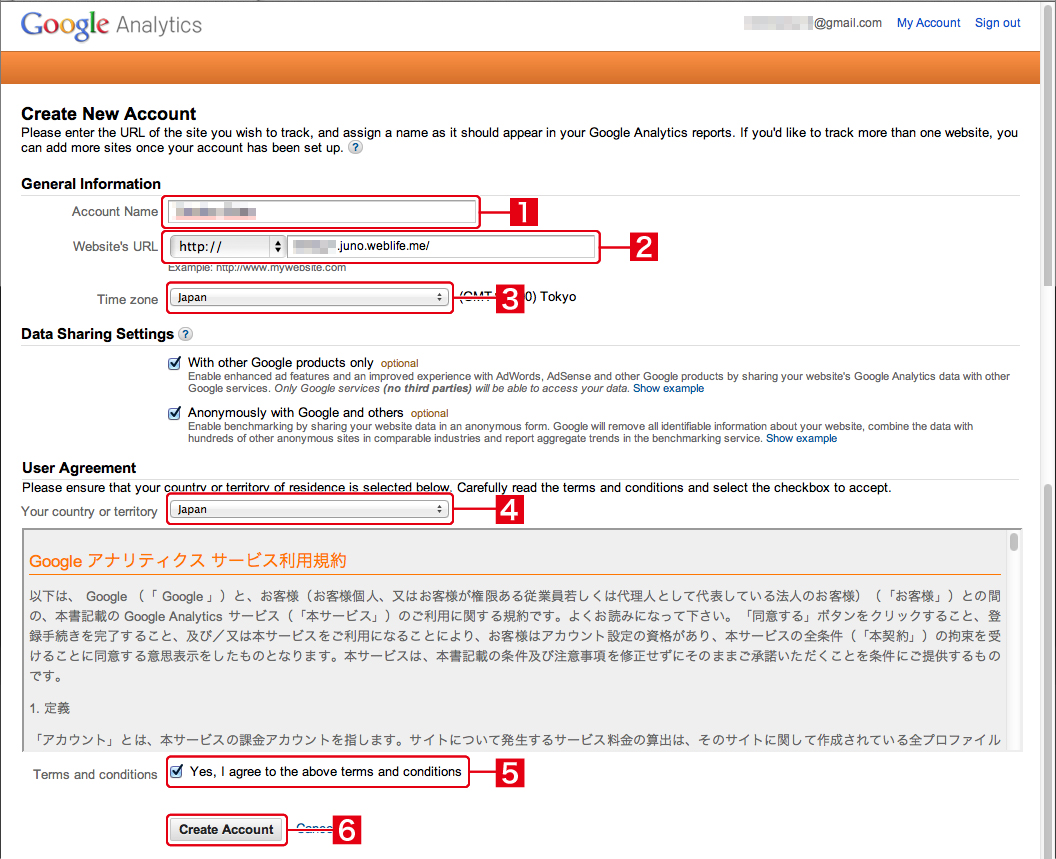
Task: Click the Website's URL text field
Action: click(441, 247)
